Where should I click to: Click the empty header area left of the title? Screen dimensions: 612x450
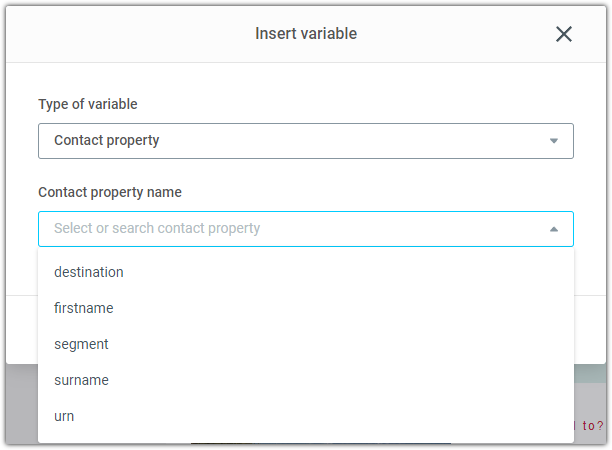coord(129,34)
